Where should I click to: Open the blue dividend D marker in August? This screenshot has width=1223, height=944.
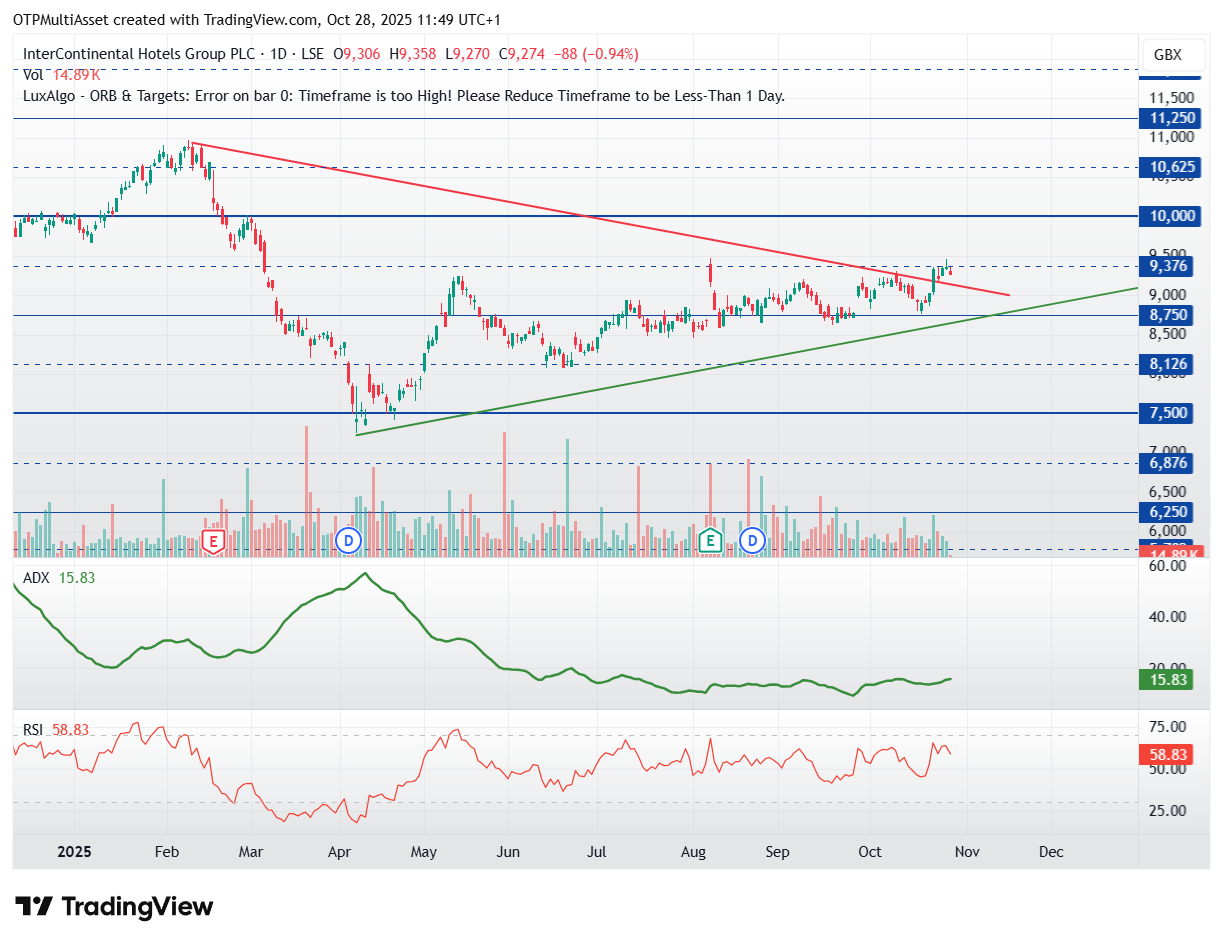(x=752, y=541)
